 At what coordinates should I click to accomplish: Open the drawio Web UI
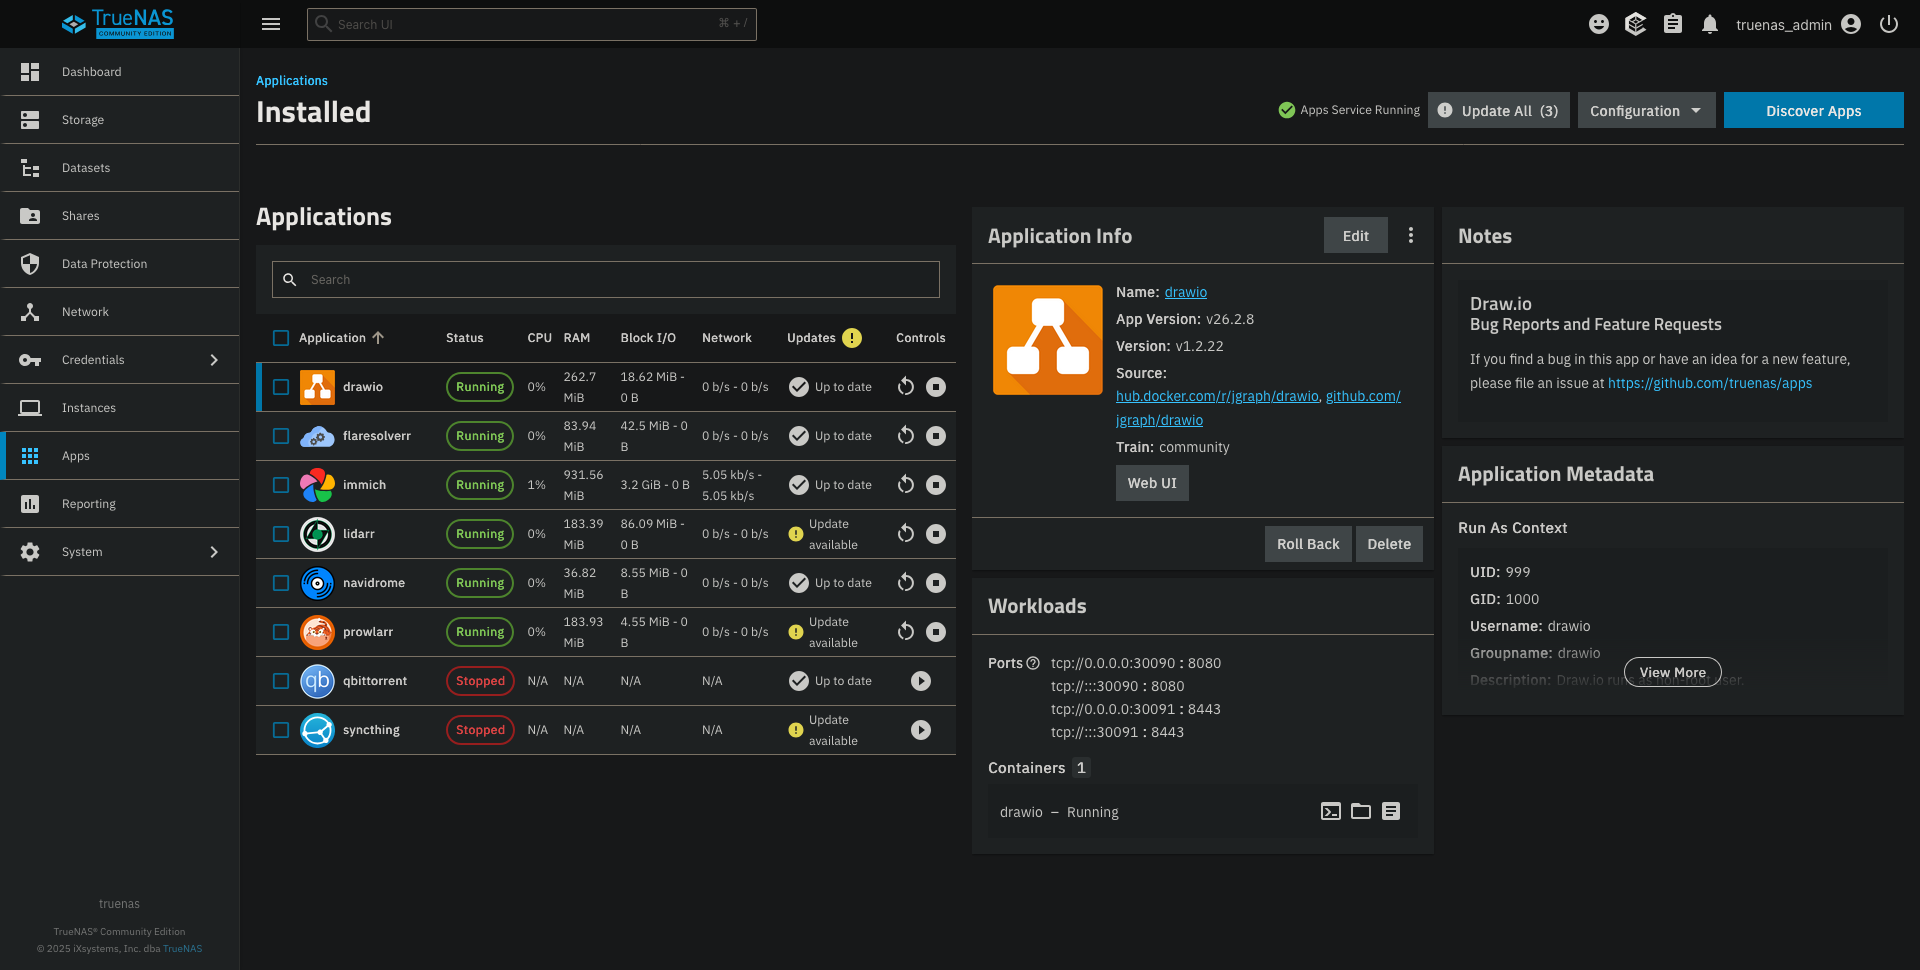(x=1152, y=483)
